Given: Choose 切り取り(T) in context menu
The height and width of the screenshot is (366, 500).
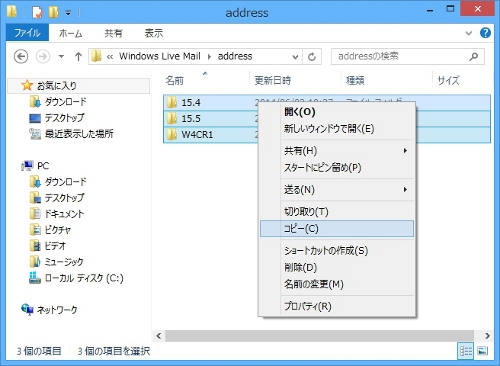Looking at the screenshot, I should (337, 212).
